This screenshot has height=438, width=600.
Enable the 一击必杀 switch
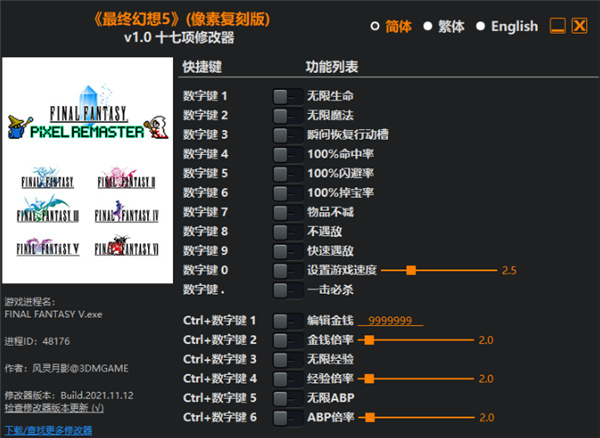(x=288, y=290)
